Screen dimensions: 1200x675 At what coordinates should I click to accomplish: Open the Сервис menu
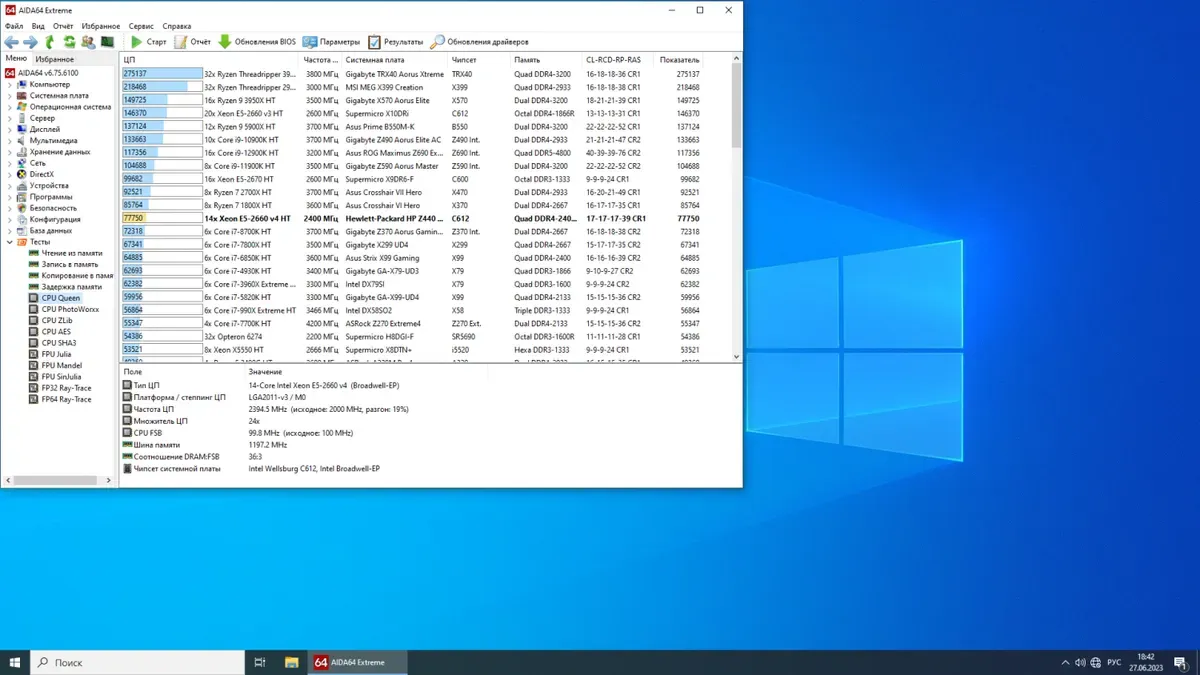[x=141, y=25]
